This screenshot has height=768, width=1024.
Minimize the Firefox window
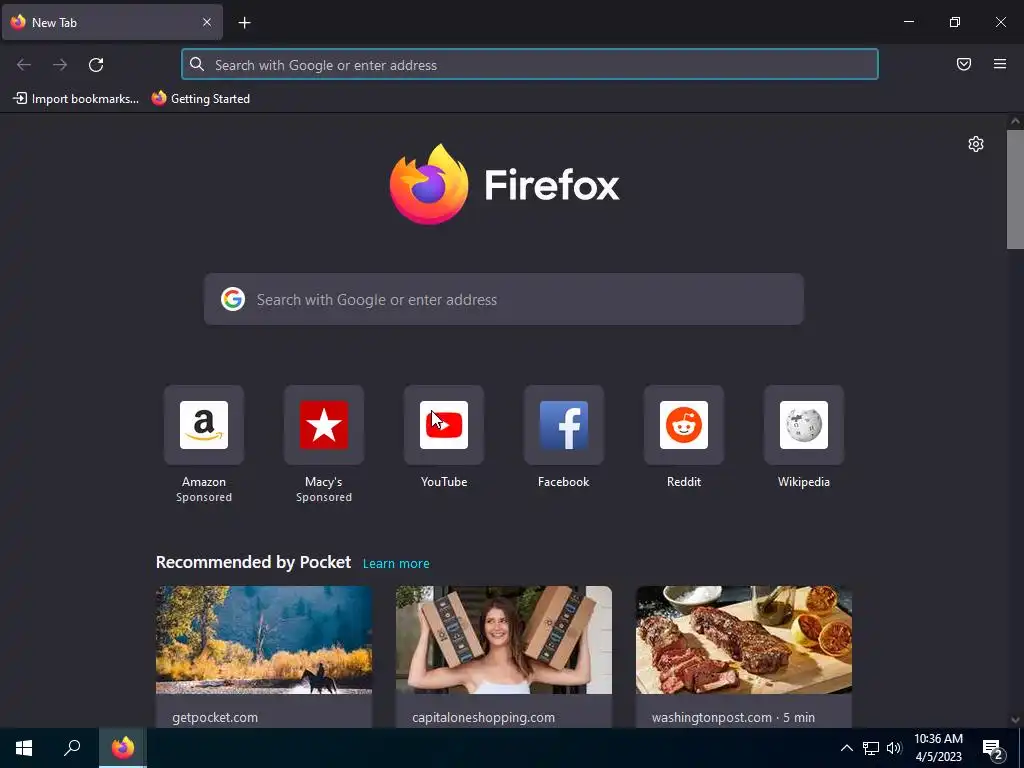pos(909,22)
